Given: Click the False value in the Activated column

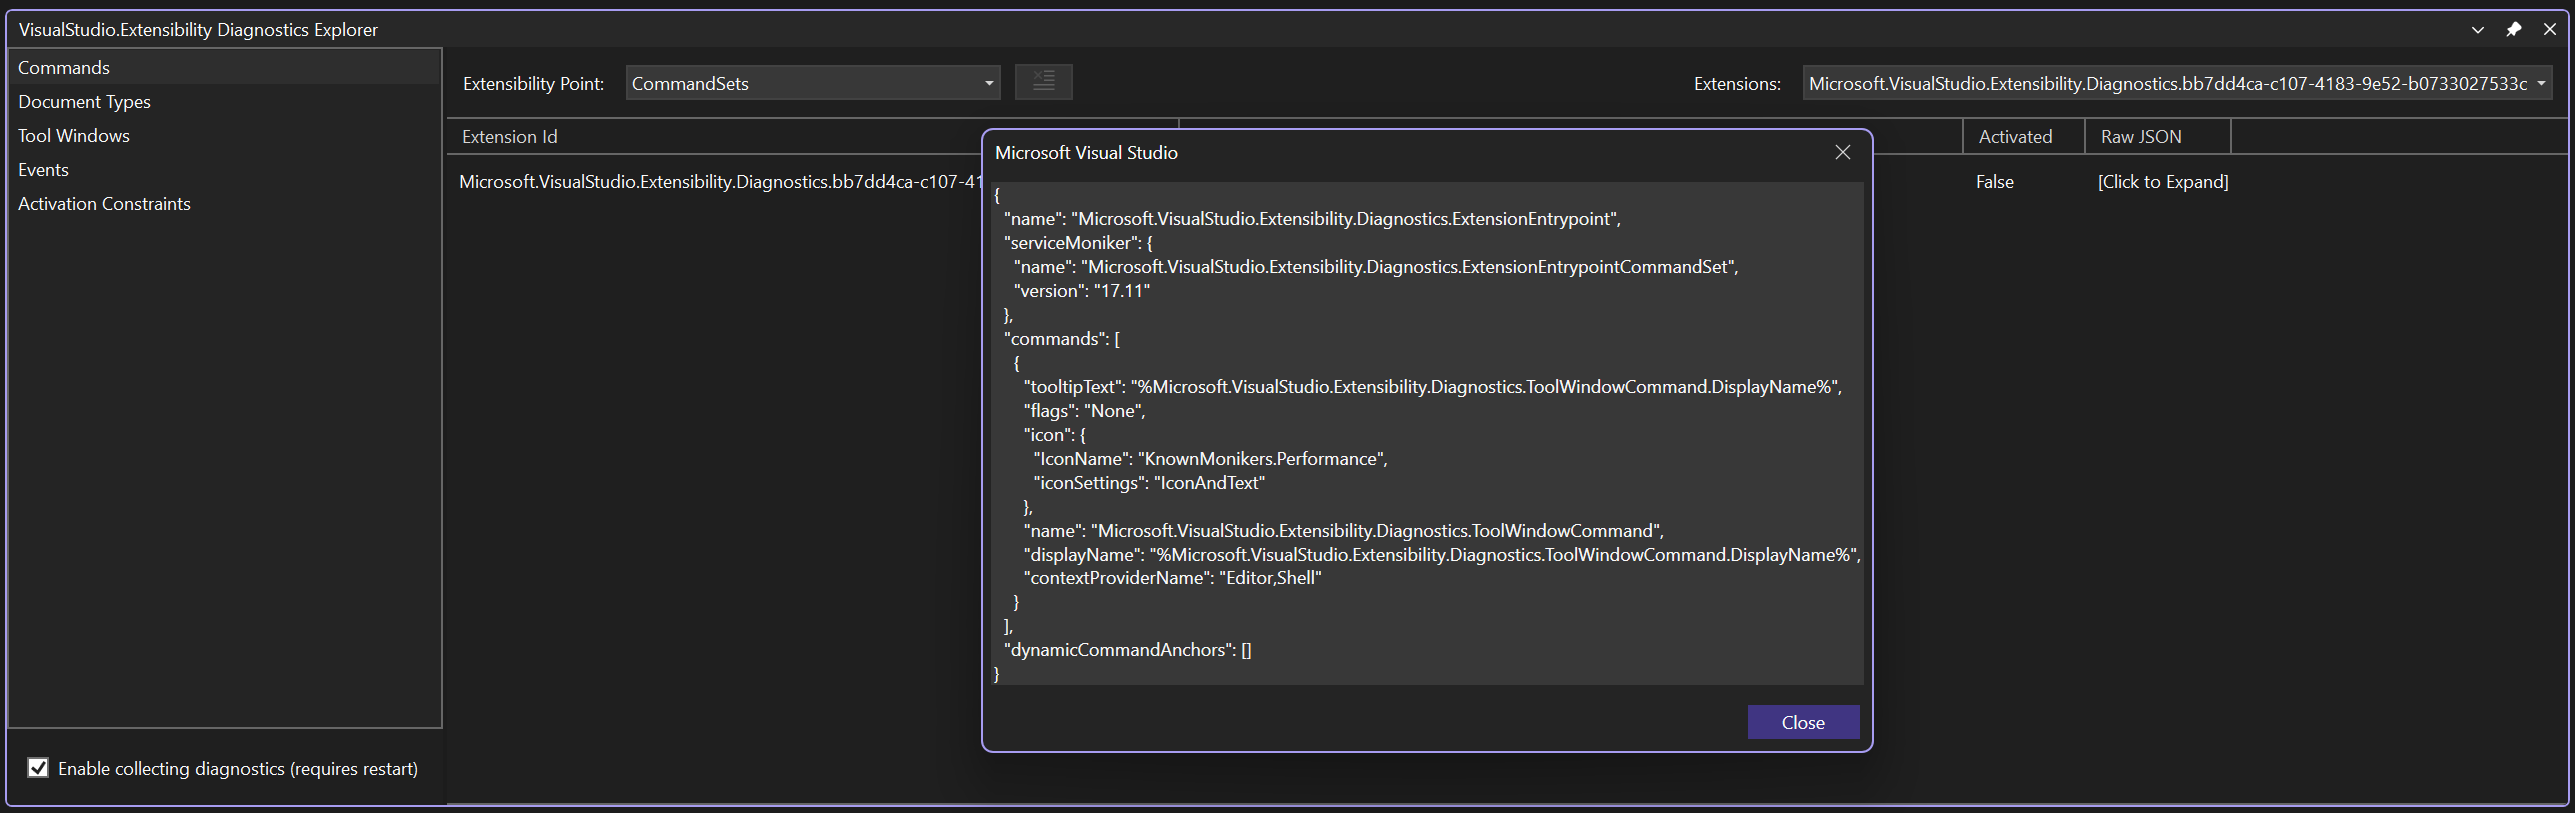Looking at the screenshot, I should (x=1994, y=181).
